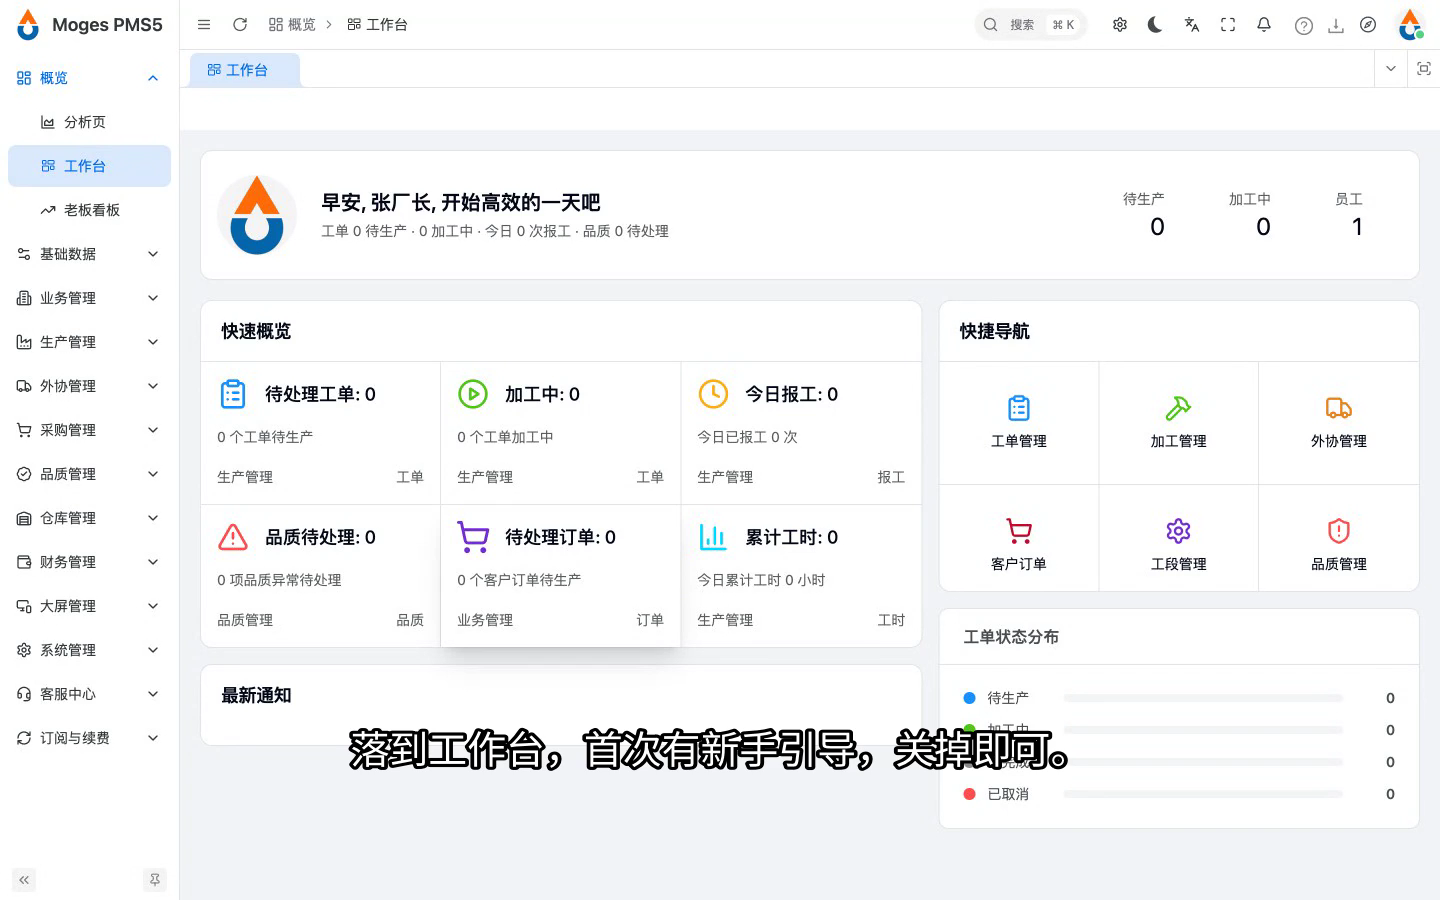Click the blue 待生产 status dot
This screenshot has width=1440, height=900.
pyautogui.click(x=969, y=698)
